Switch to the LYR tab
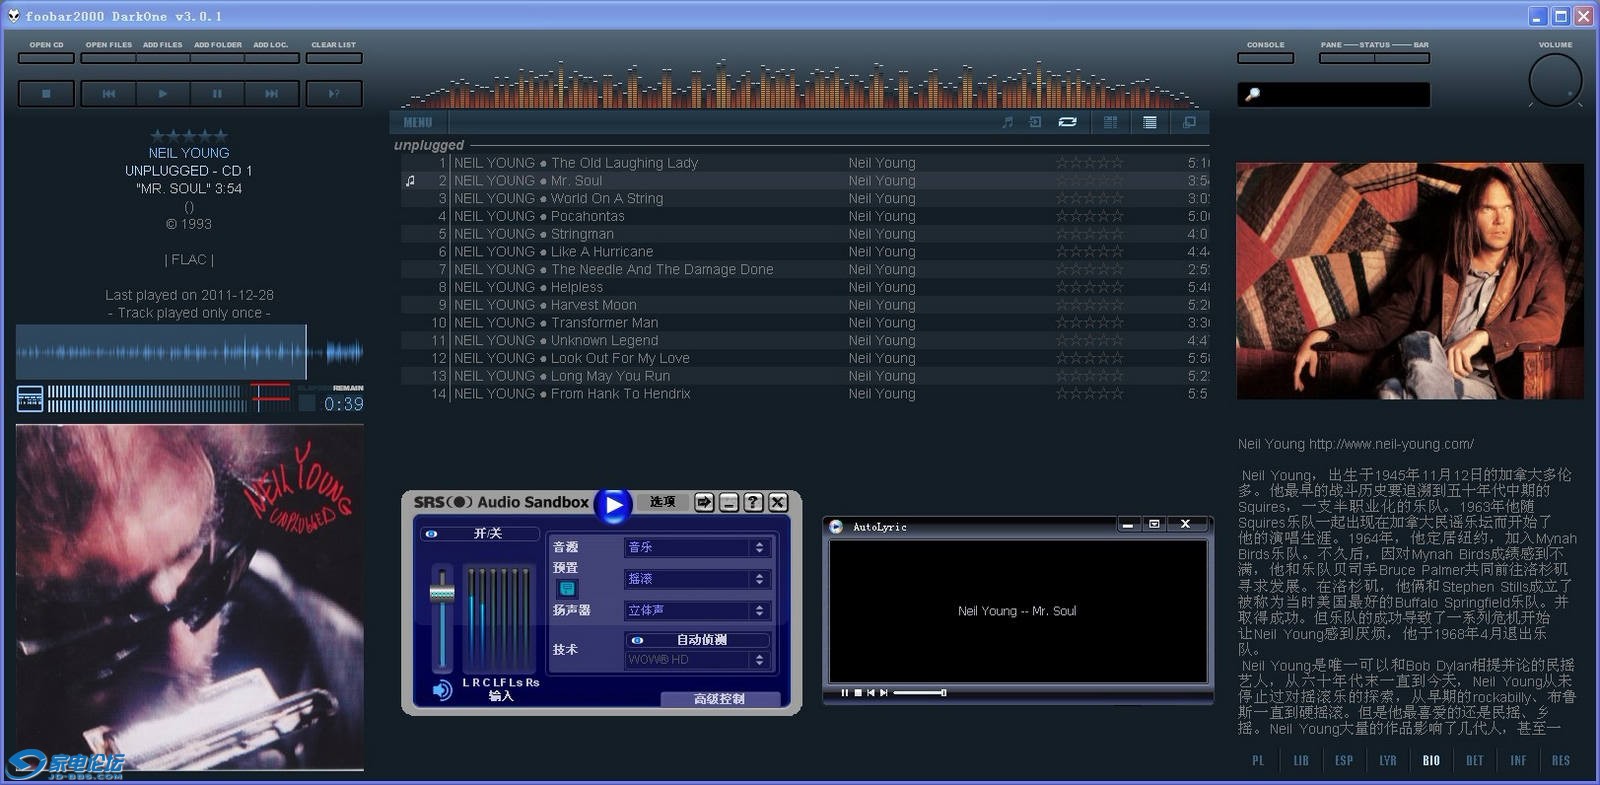Screen dimensions: 1600x785 (1387, 761)
